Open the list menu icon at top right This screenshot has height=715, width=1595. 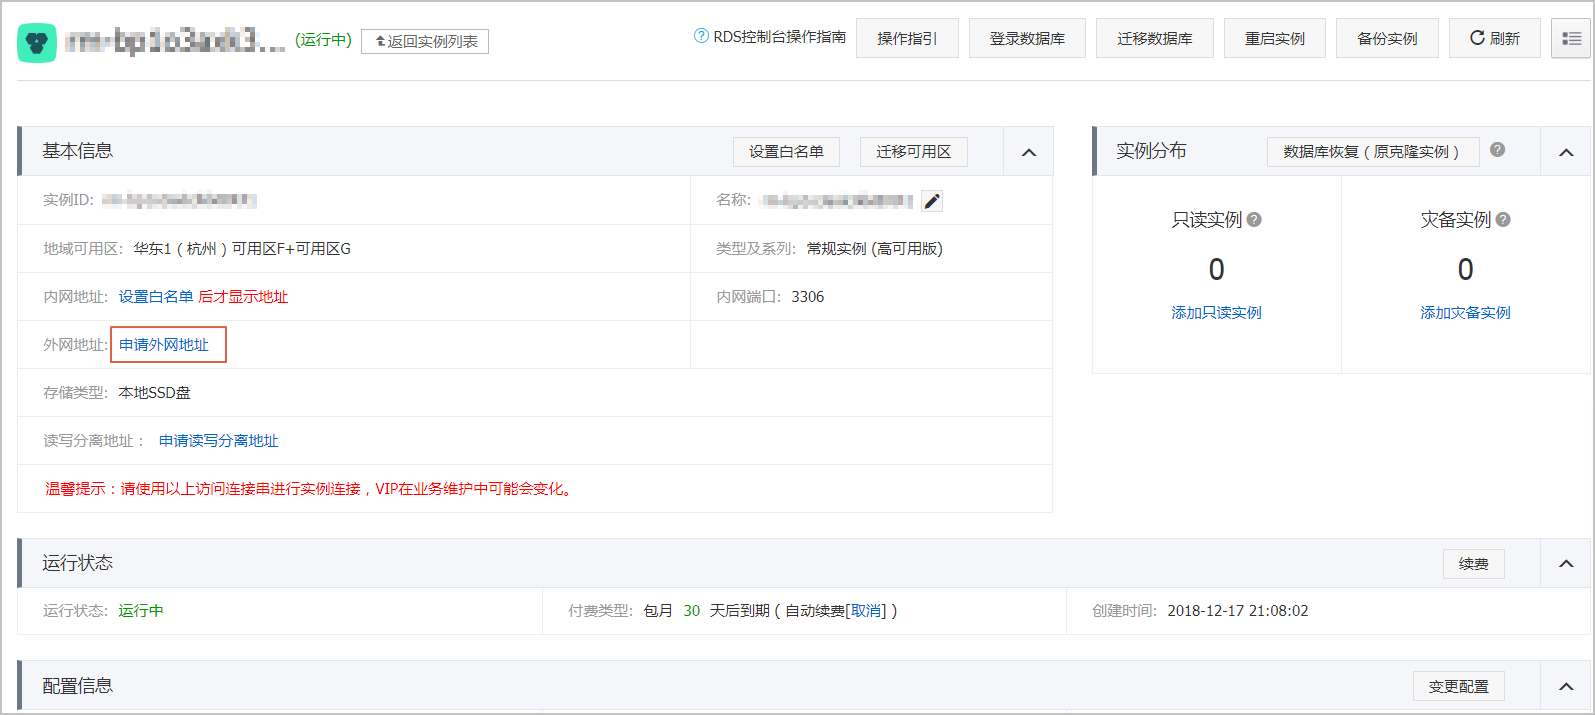point(1571,38)
